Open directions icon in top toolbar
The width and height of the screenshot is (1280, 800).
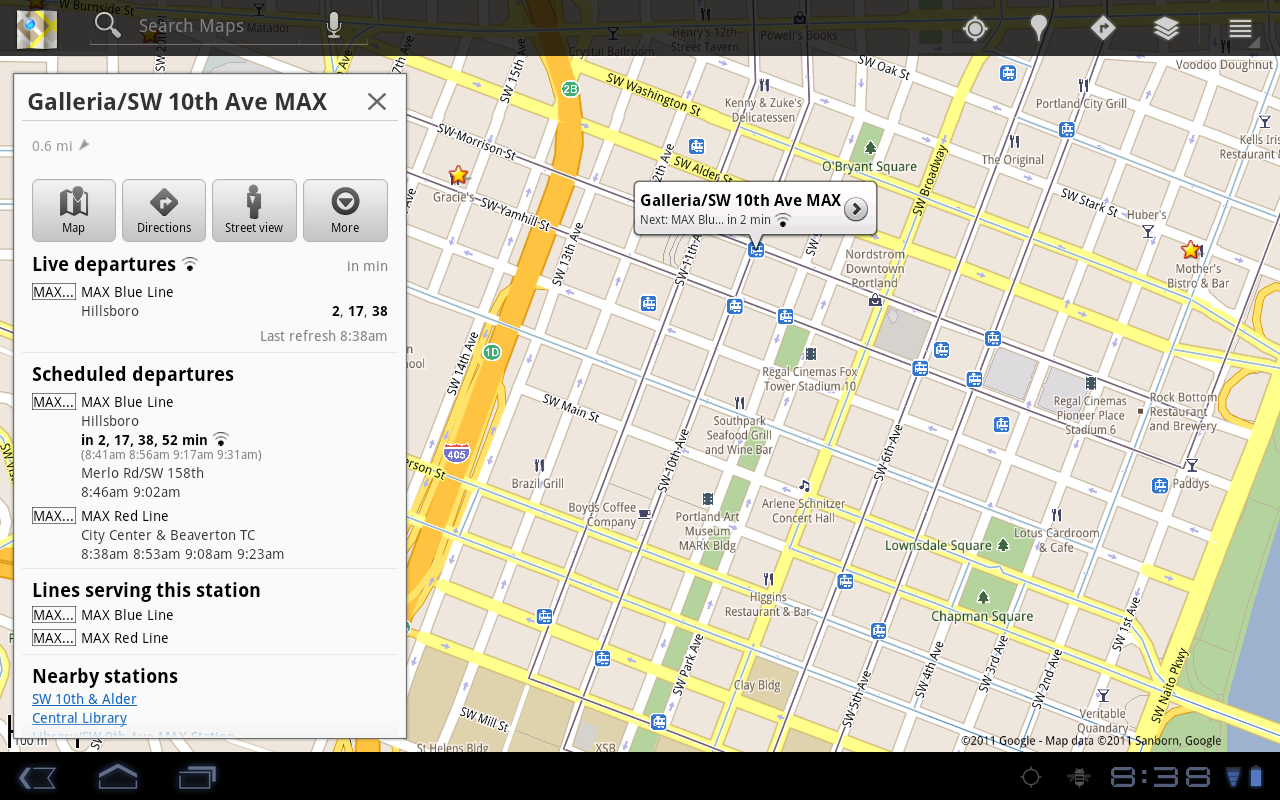coord(1102,28)
